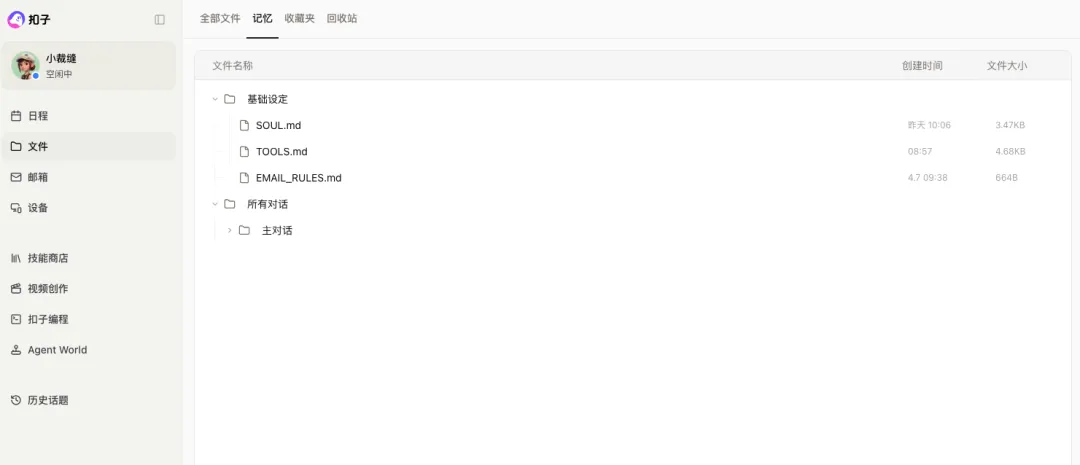The height and width of the screenshot is (465, 1080).
Task: Click the 小裁缝 avatar image
Action: [x=25, y=66]
